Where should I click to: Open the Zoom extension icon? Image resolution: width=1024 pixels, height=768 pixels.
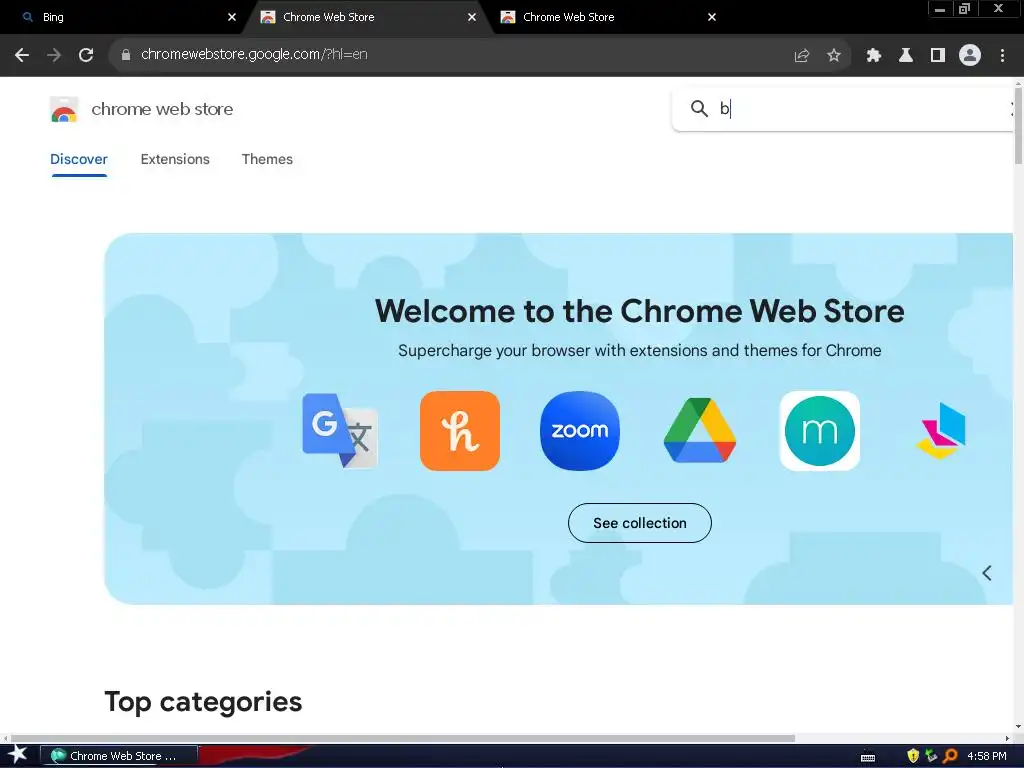click(x=580, y=430)
